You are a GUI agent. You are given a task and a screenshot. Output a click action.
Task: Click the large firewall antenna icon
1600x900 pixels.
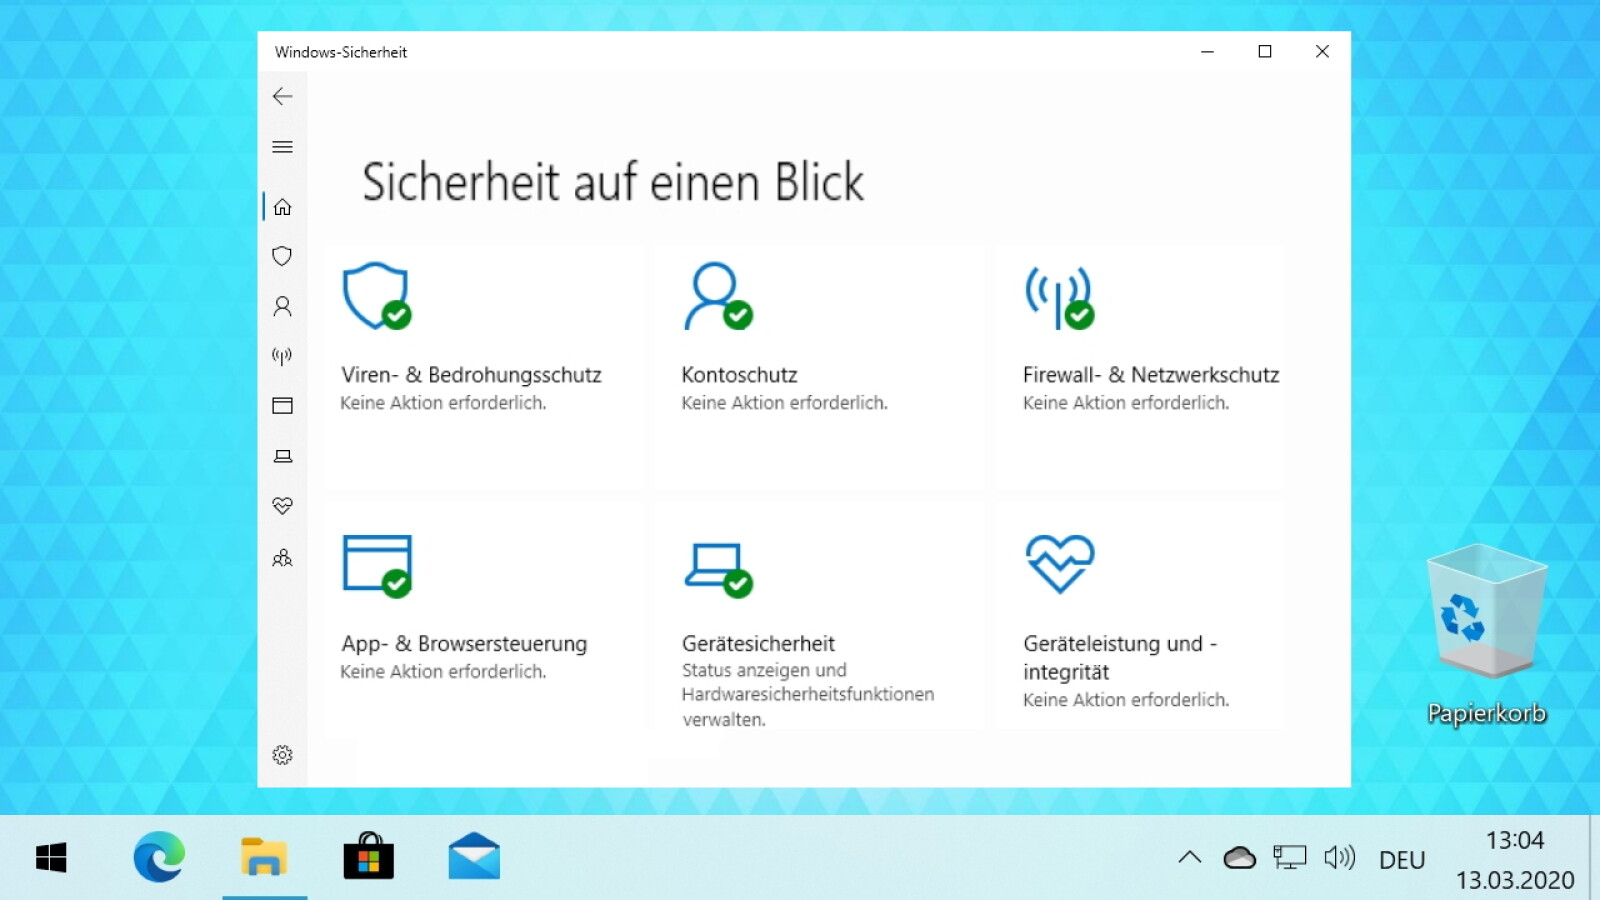coord(1060,298)
